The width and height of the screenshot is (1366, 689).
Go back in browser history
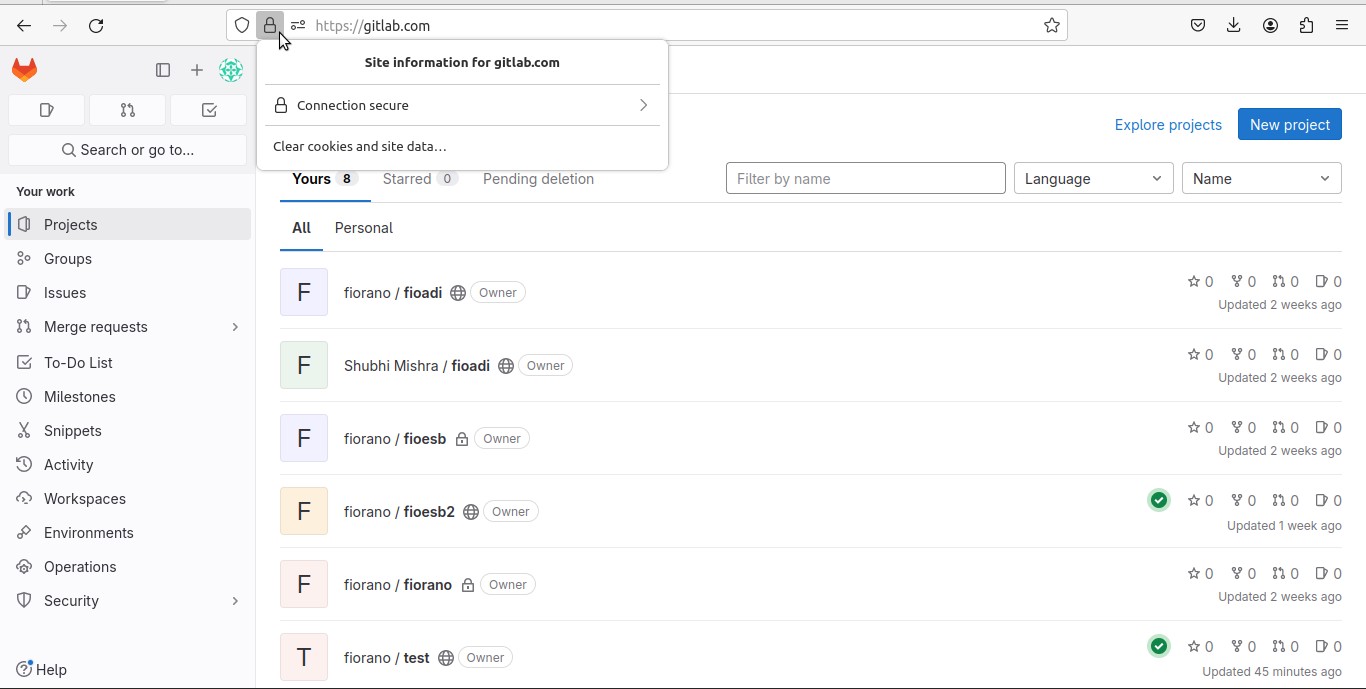tap(24, 26)
